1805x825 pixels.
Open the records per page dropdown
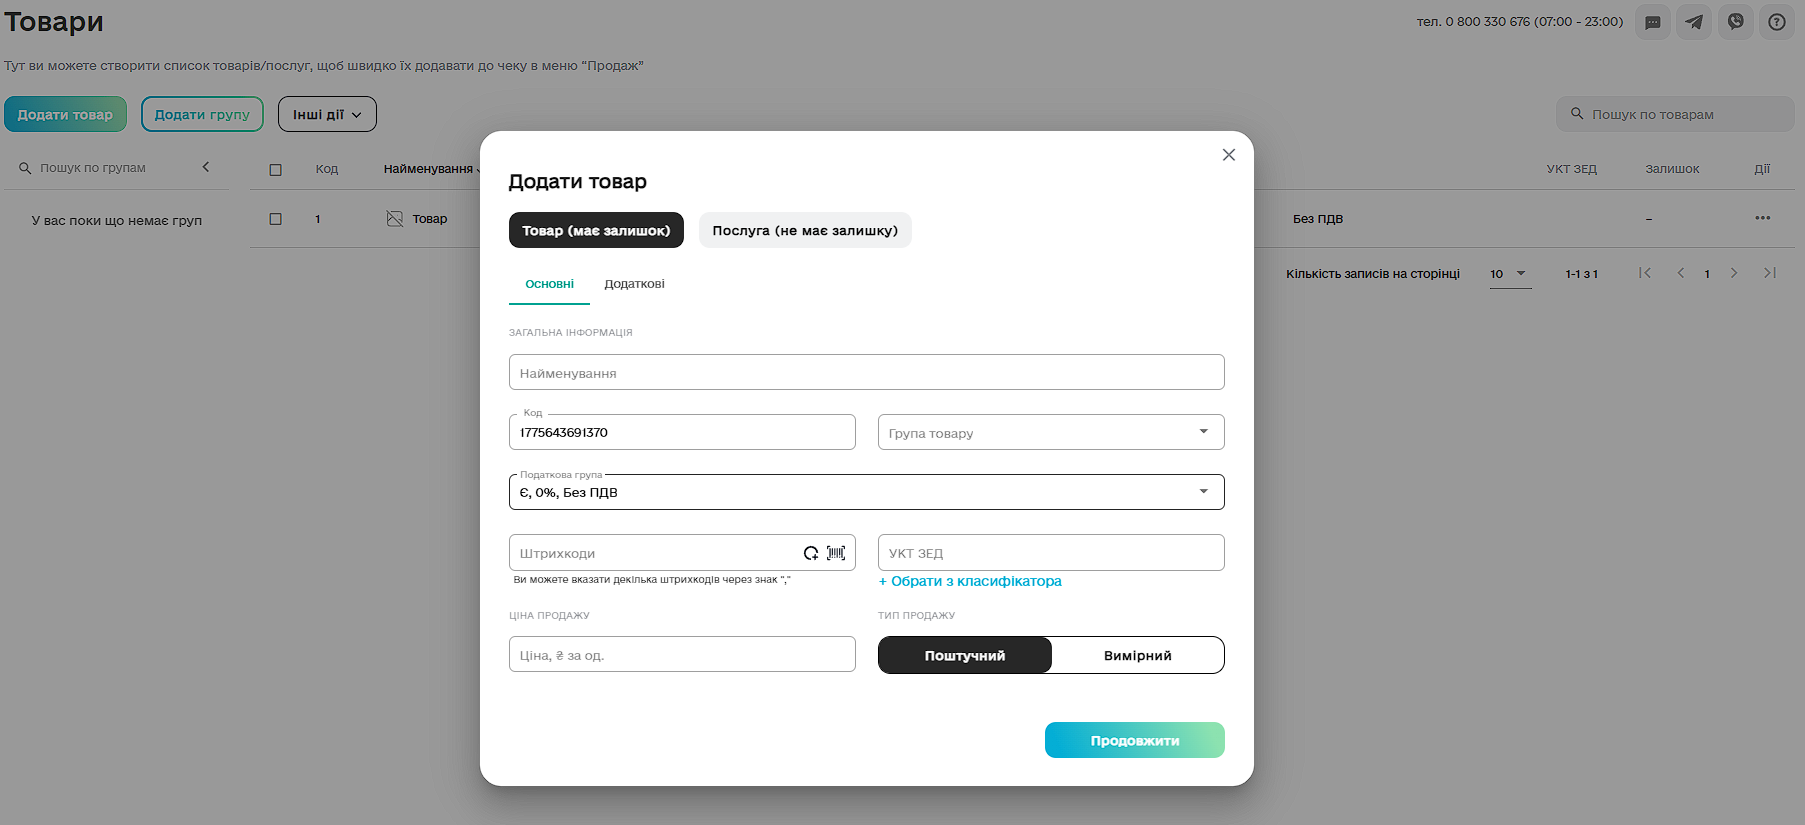click(1510, 274)
